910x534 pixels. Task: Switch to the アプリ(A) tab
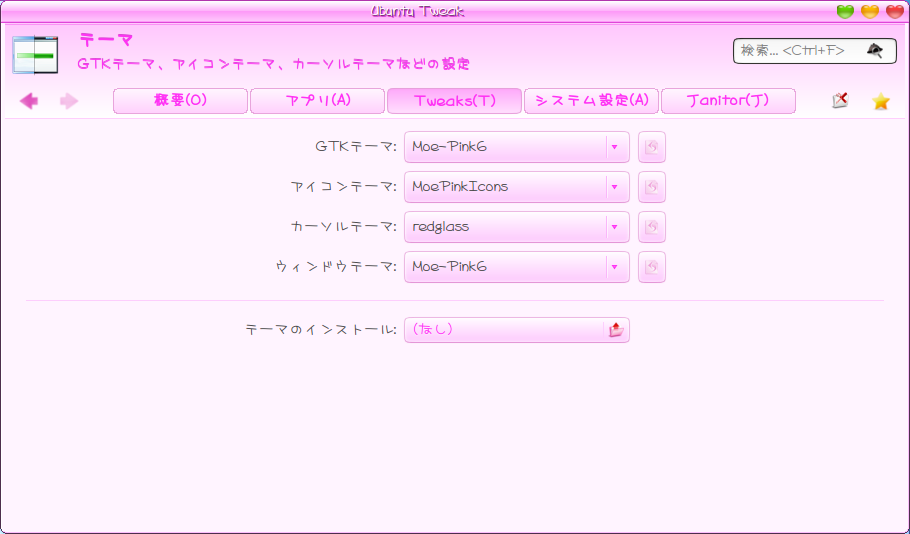click(317, 101)
